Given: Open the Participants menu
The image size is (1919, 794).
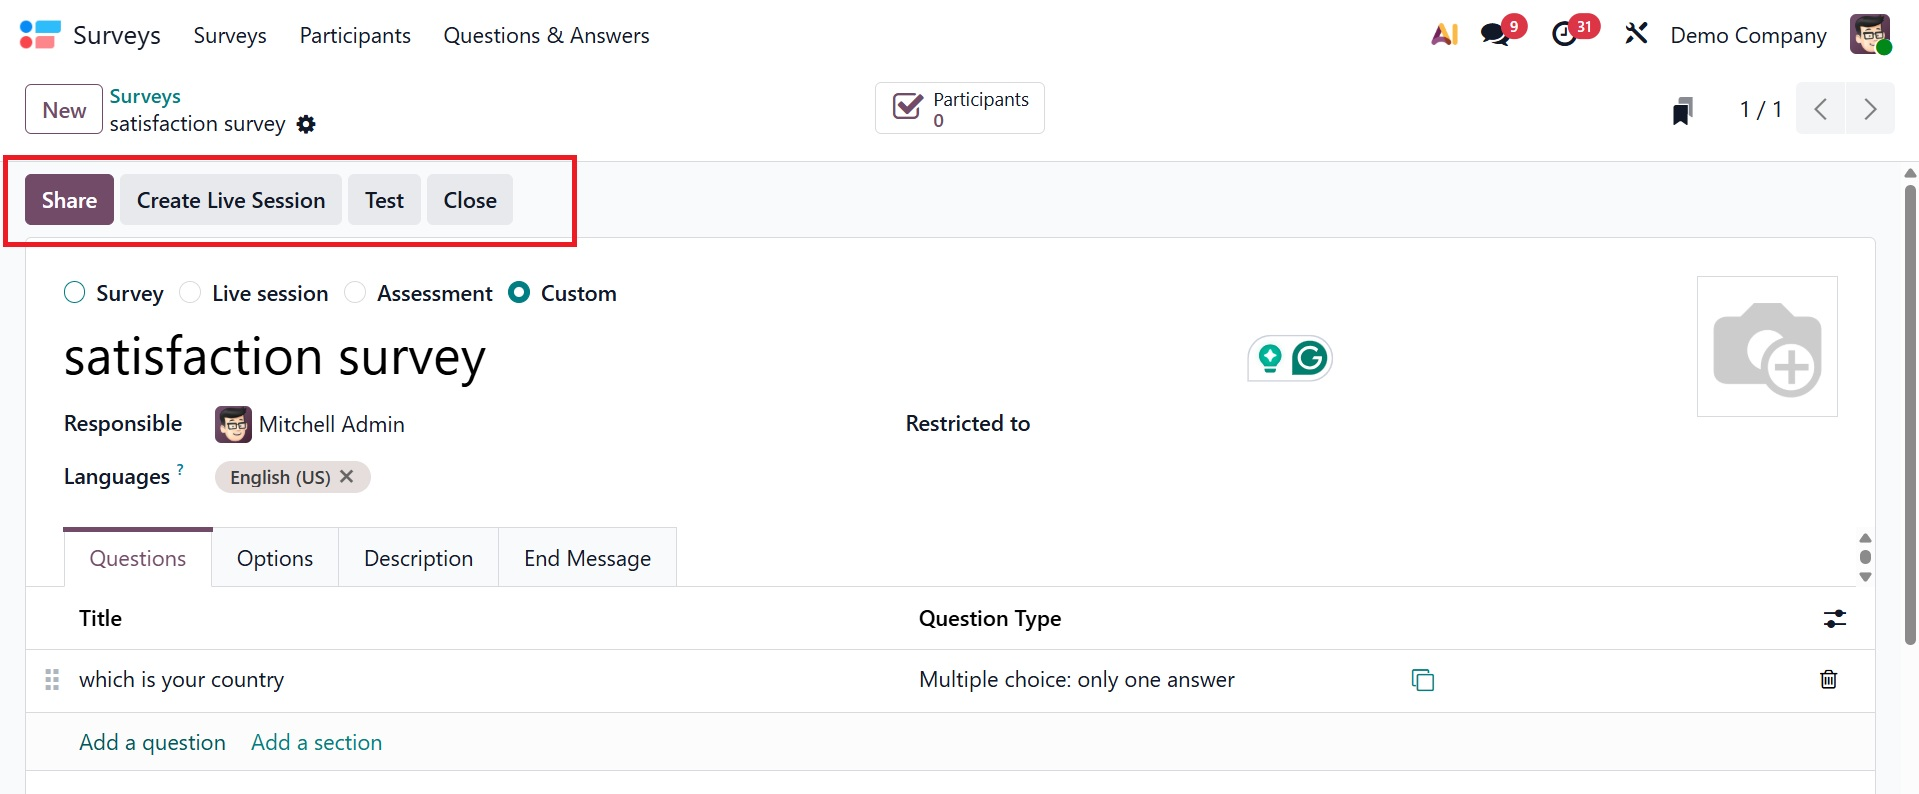Looking at the screenshot, I should (x=355, y=36).
